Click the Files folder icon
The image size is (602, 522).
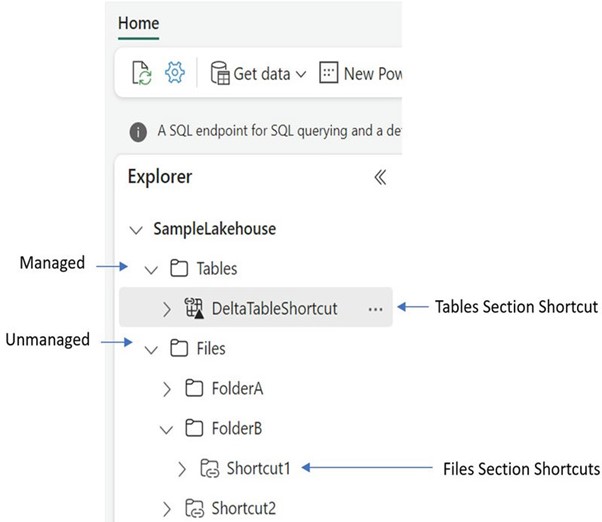pyautogui.click(x=179, y=348)
